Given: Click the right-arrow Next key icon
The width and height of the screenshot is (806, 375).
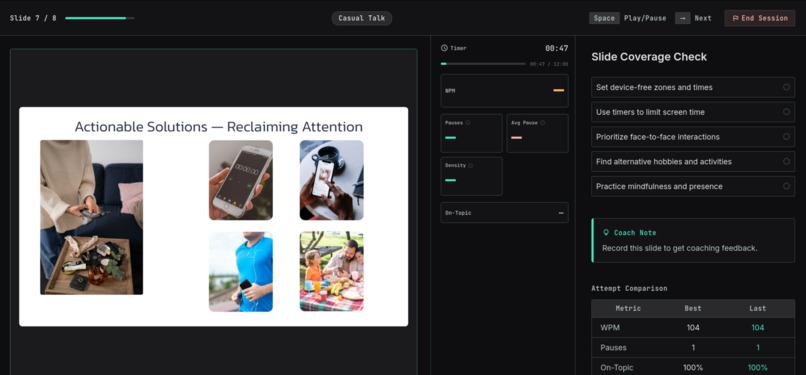Looking at the screenshot, I should point(683,18).
